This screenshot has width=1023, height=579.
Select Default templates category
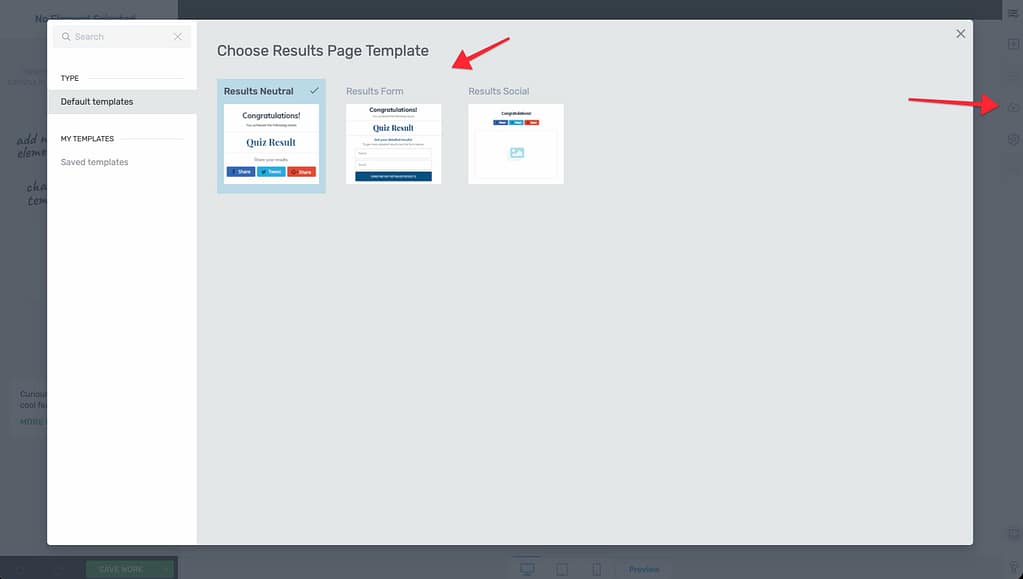pos(97,102)
